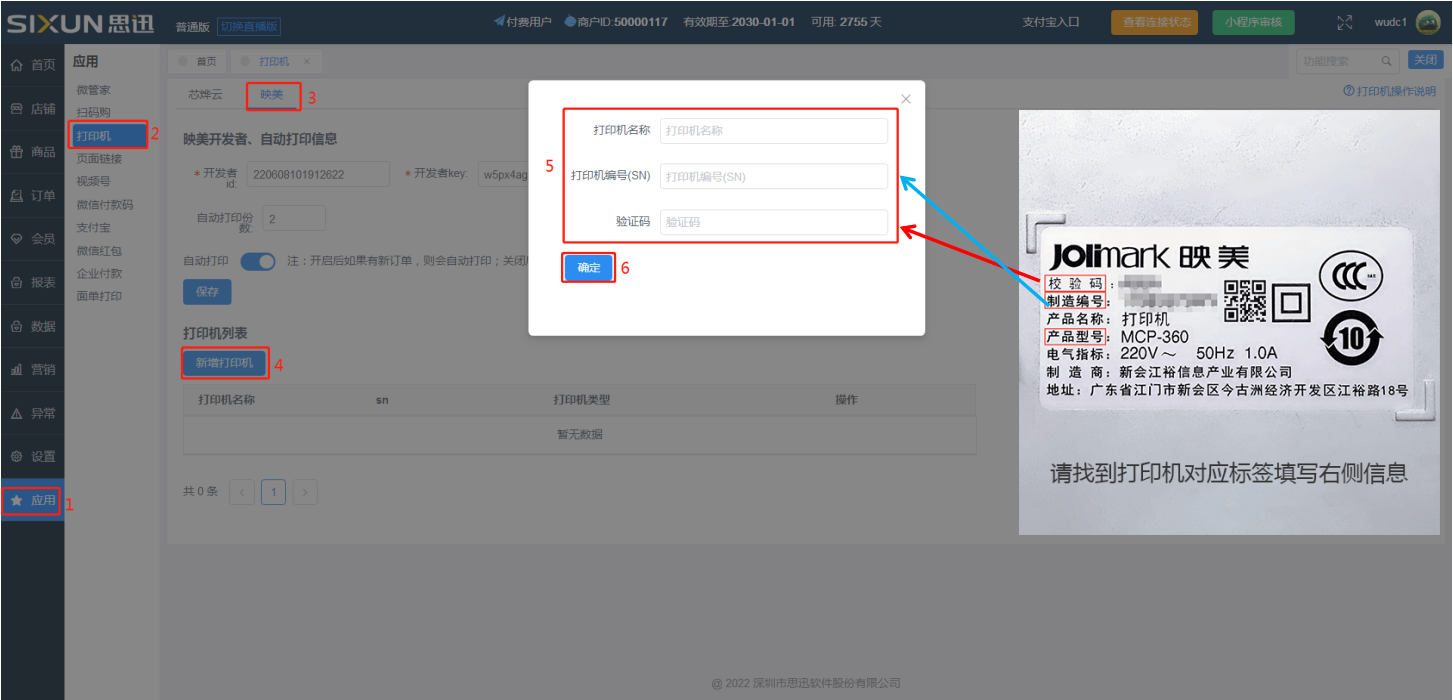Viewport: 1453px width, 700px height.
Task: Open 微管家 in the 应用 menu
Action: pos(94,90)
